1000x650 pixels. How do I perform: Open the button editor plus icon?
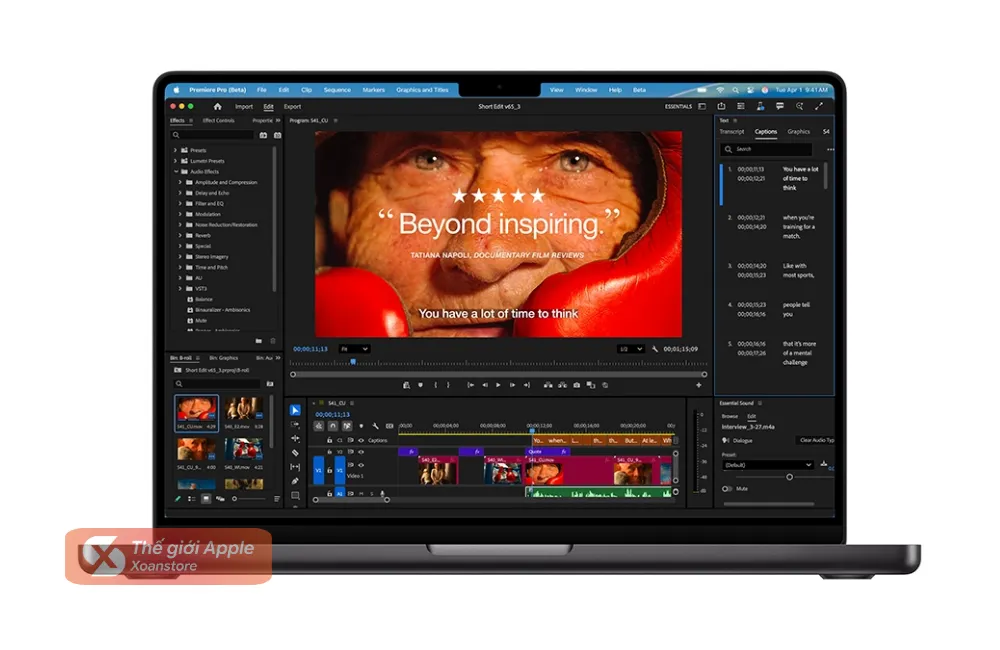[699, 385]
